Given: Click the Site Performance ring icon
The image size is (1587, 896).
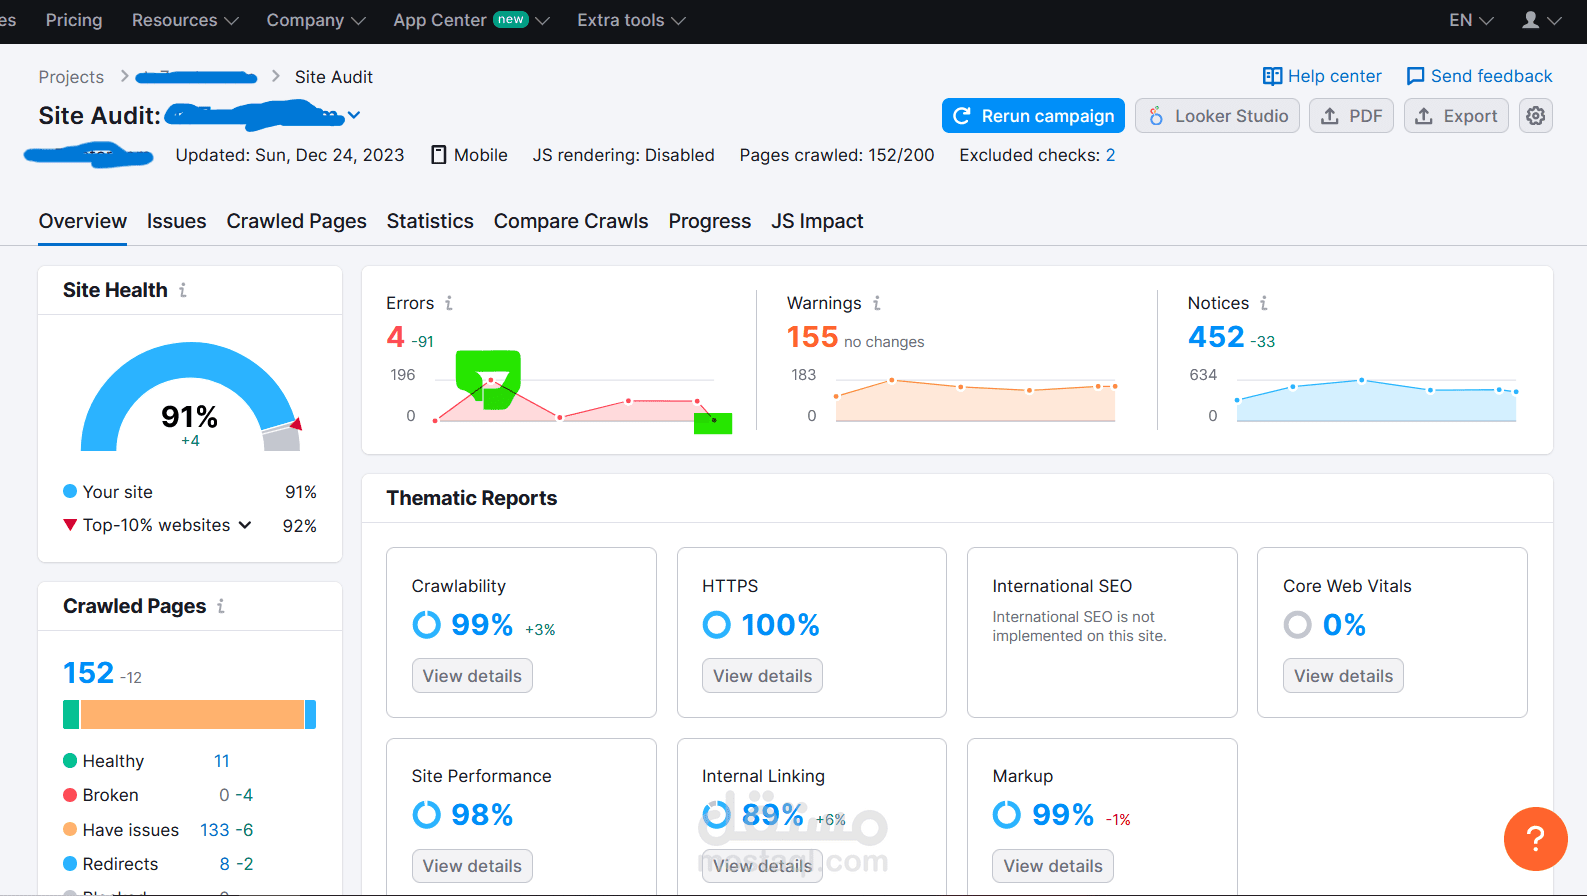Looking at the screenshot, I should click(x=426, y=815).
